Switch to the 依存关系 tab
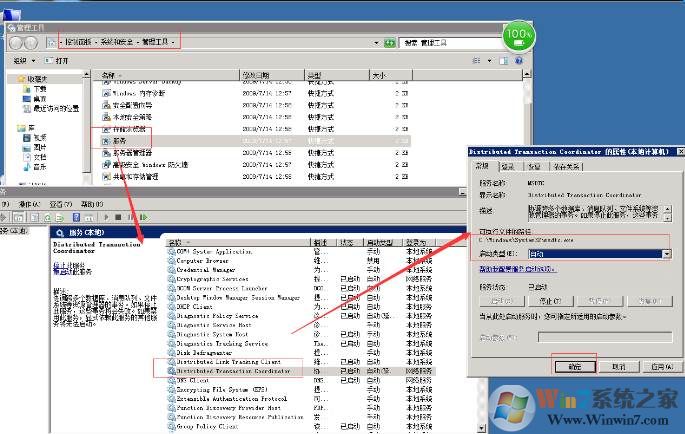 point(568,166)
